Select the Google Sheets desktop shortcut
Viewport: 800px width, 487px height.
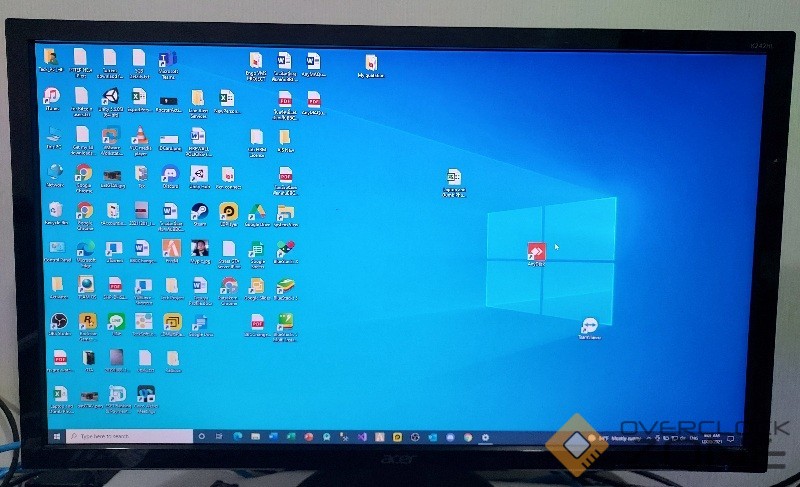[x=256, y=249]
